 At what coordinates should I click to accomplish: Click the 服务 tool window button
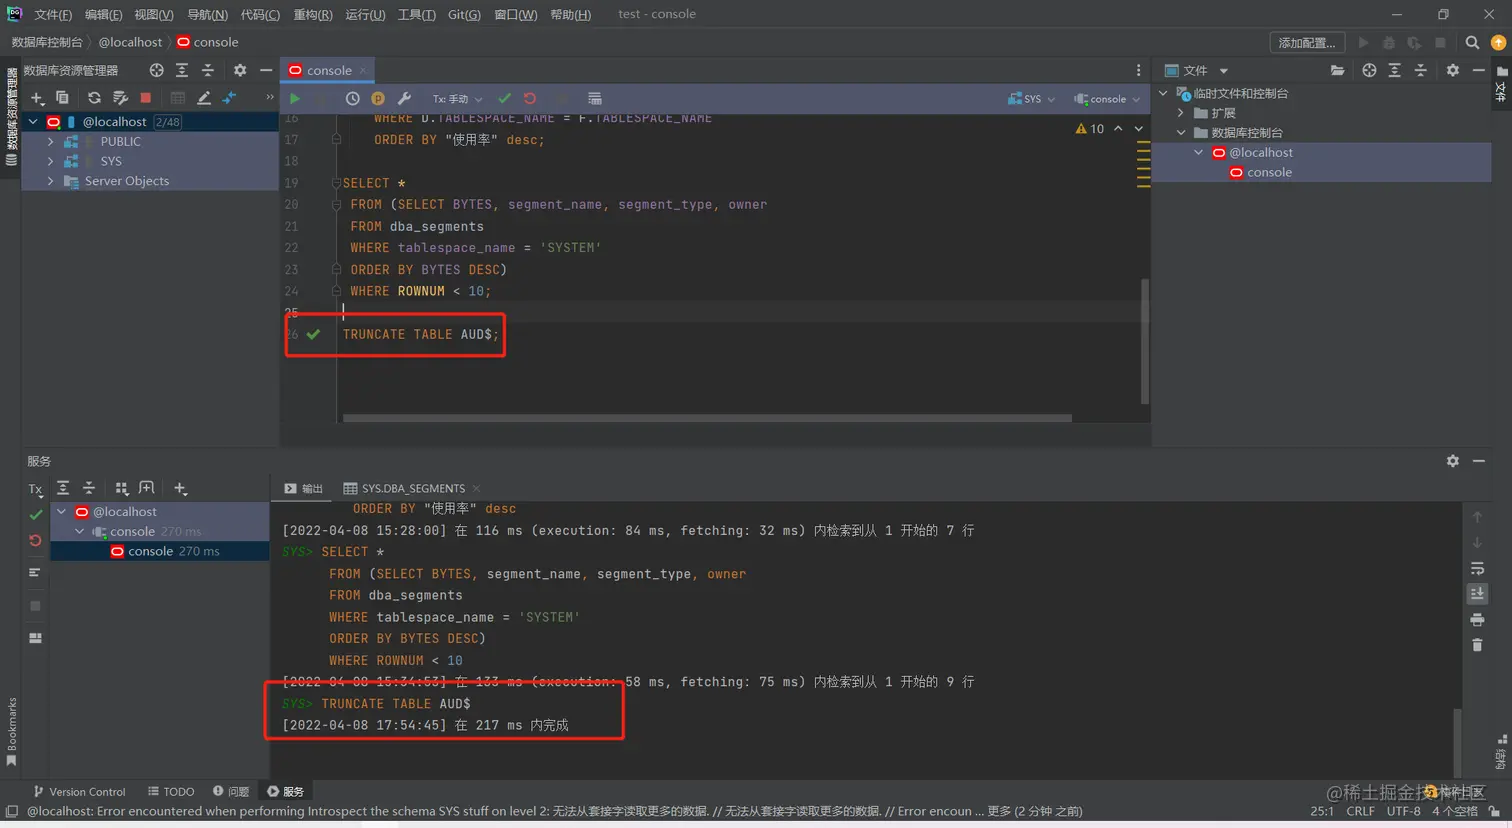[286, 791]
